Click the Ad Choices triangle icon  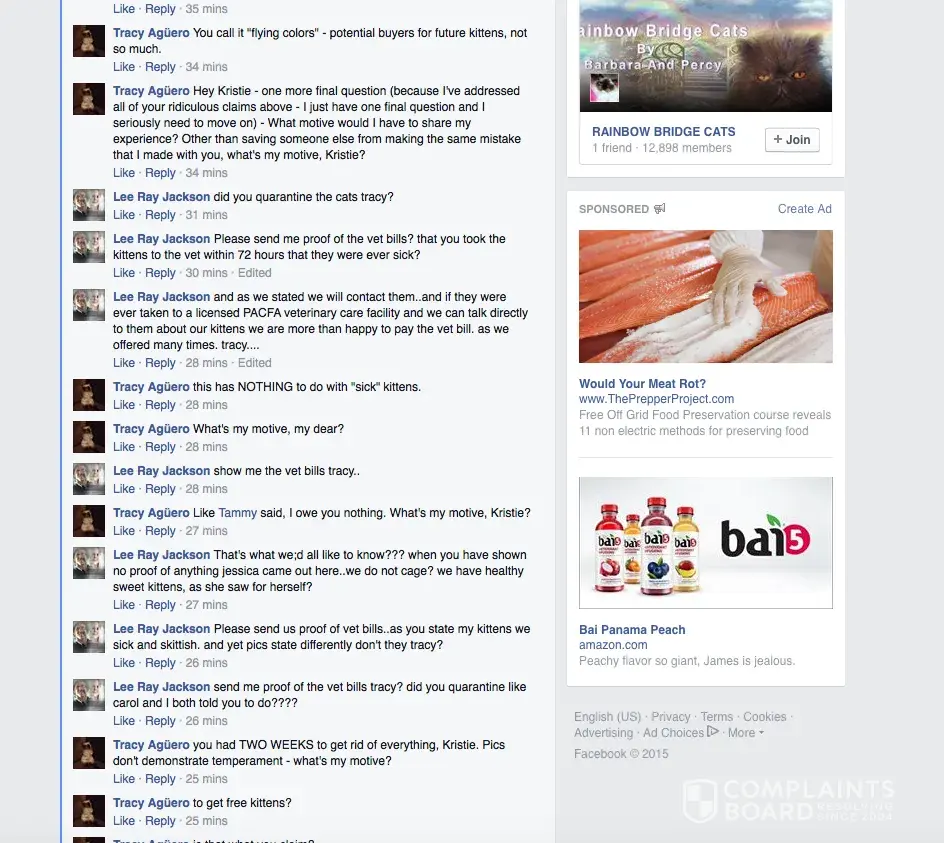tap(713, 732)
